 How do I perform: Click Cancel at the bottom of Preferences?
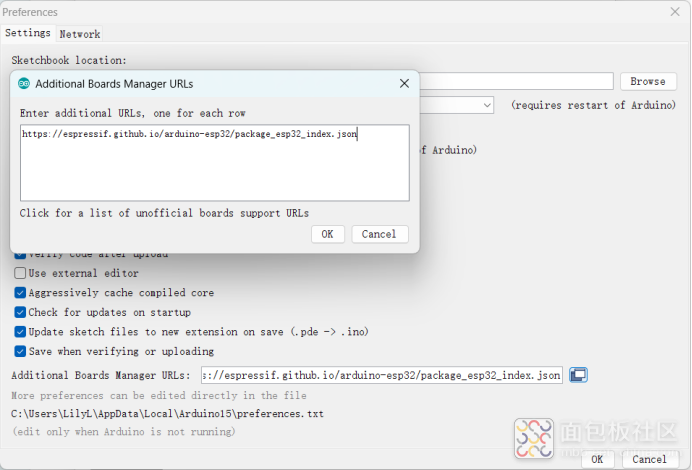(x=649, y=459)
